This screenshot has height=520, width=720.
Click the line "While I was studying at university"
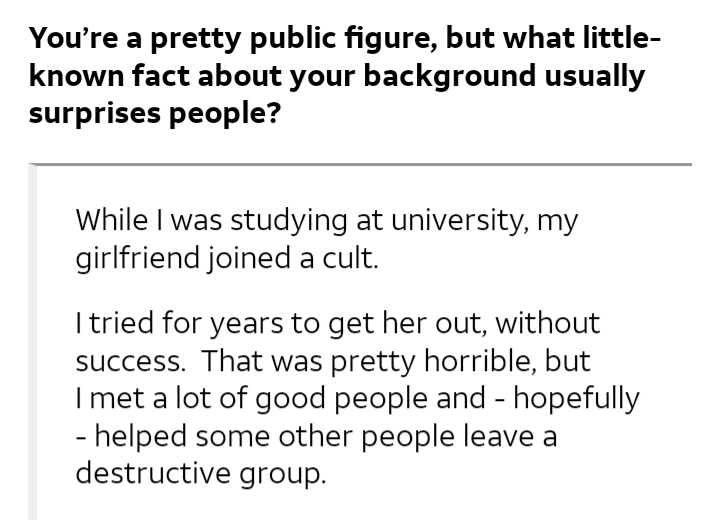[x=326, y=221]
